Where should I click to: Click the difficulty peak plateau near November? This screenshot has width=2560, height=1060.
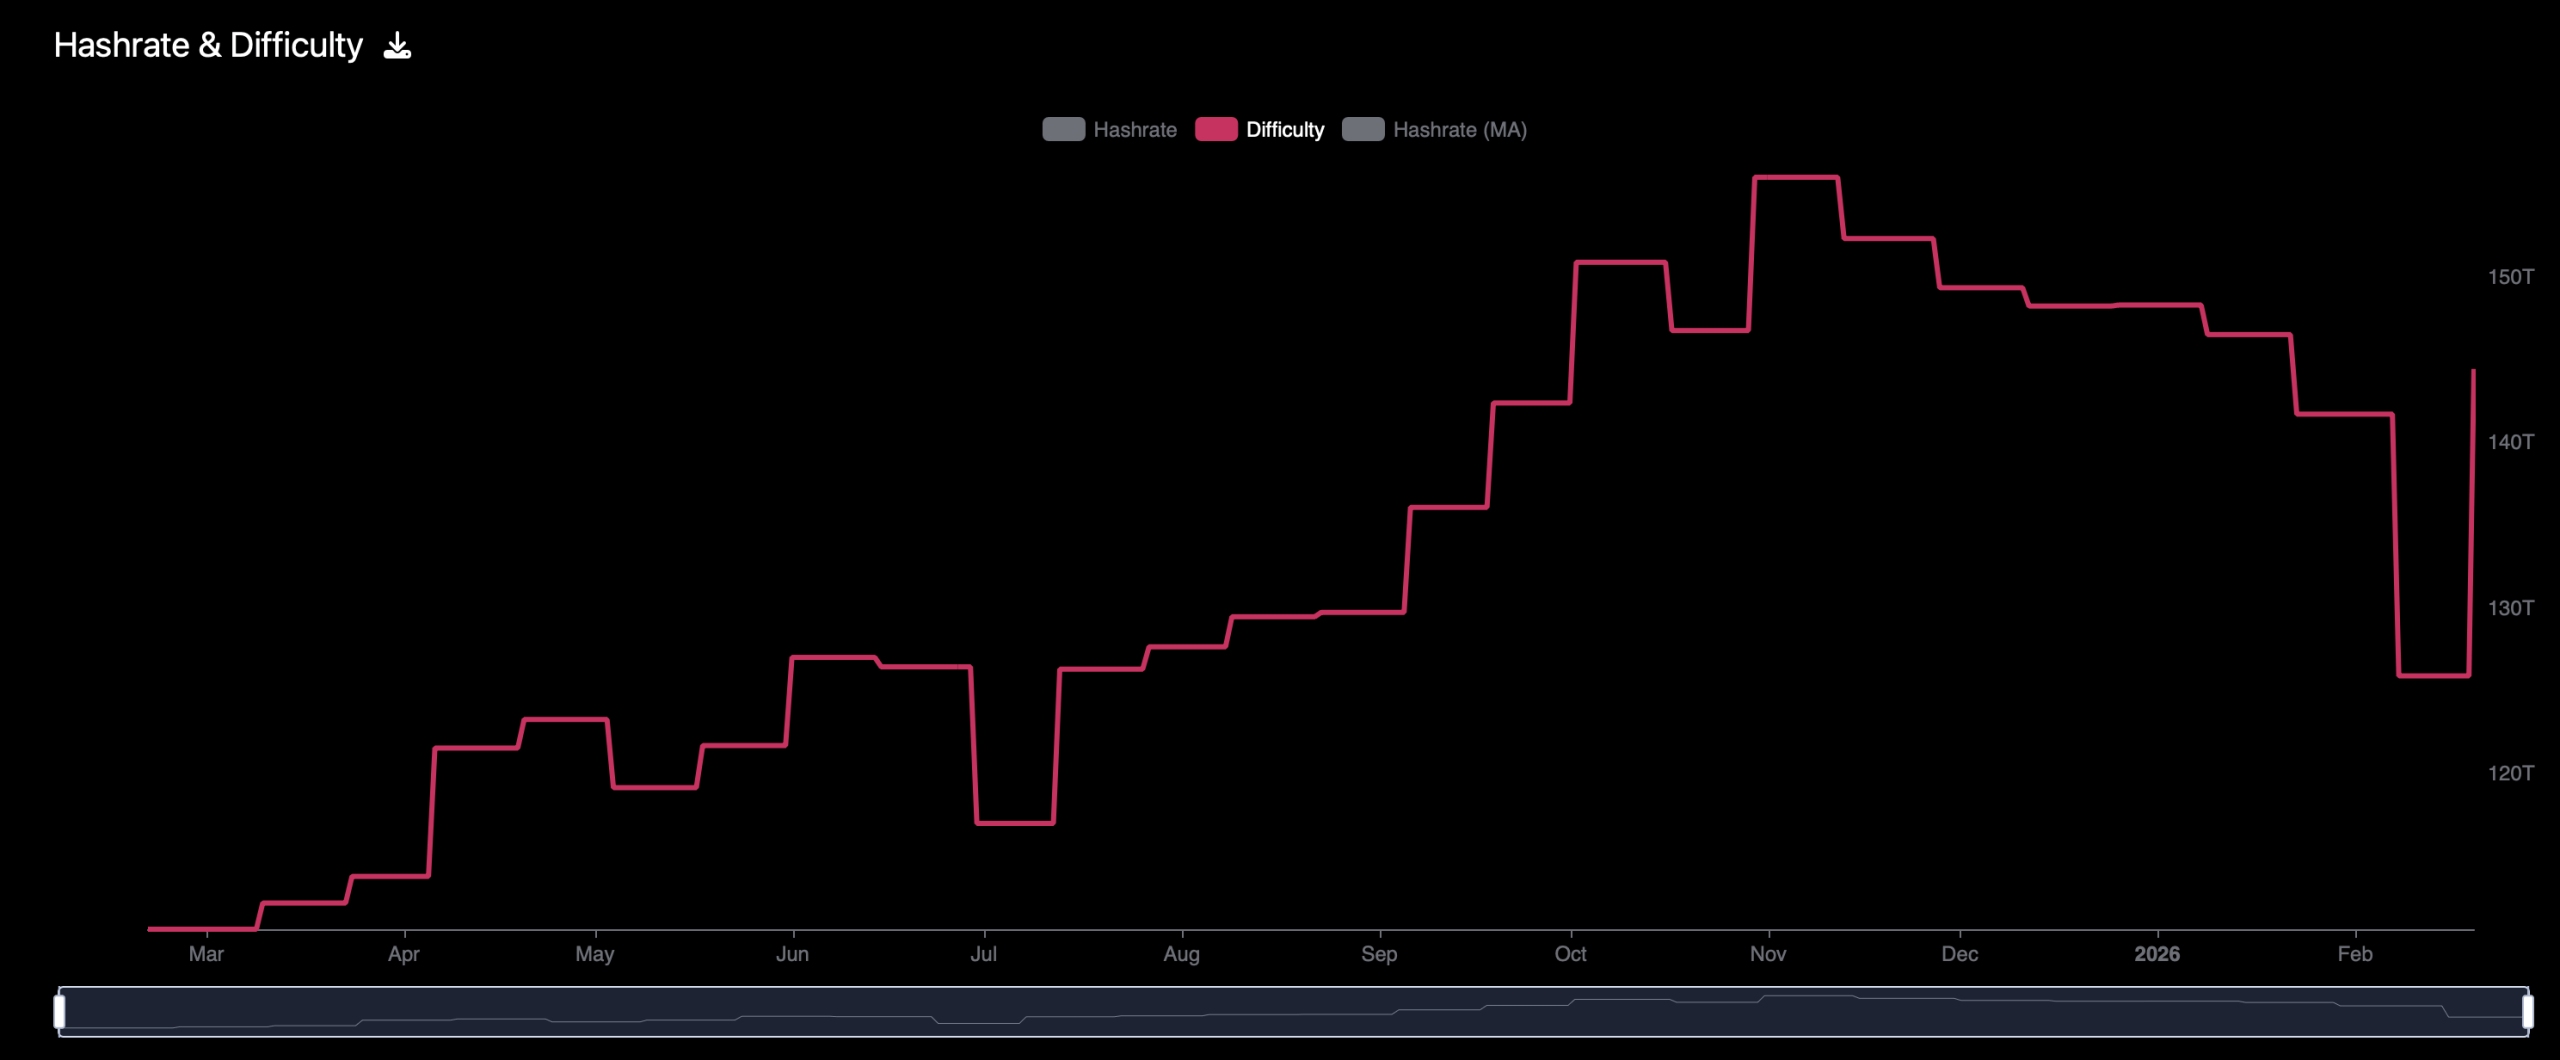1796,178
